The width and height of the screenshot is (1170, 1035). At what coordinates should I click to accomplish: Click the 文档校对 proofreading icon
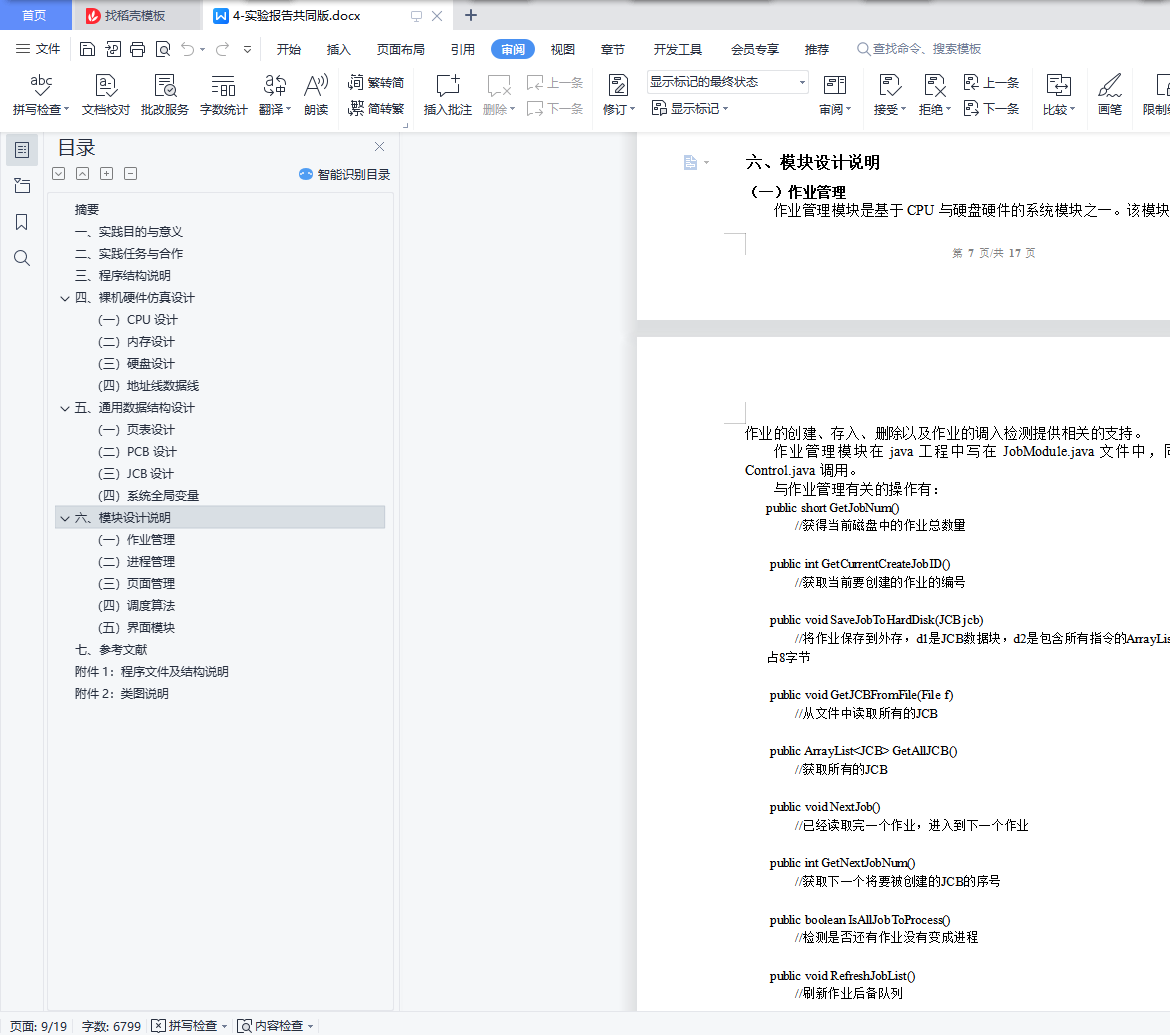coord(105,94)
